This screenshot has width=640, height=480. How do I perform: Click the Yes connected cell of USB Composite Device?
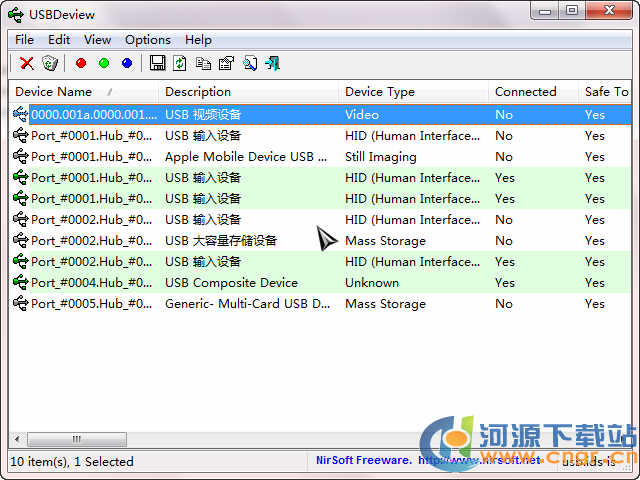[x=504, y=283]
